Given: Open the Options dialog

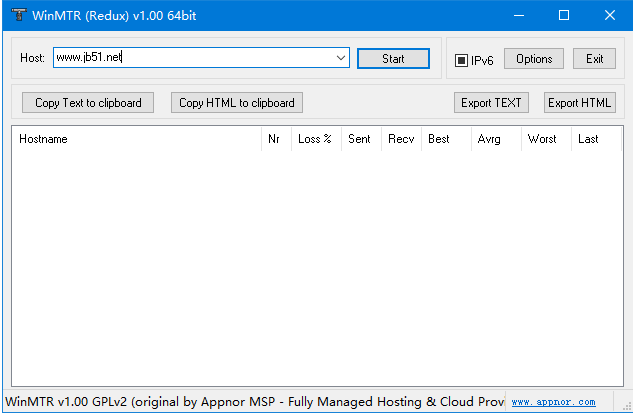Looking at the screenshot, I should (x=534, y=59).
